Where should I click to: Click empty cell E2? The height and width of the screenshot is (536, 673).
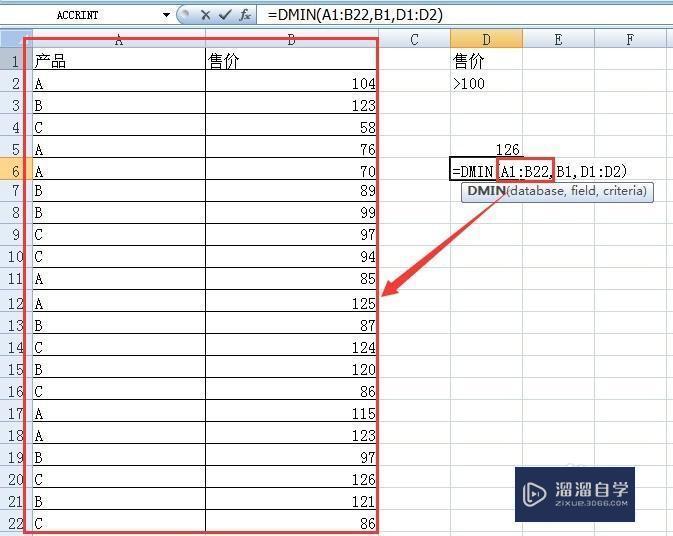pos(558,82)
